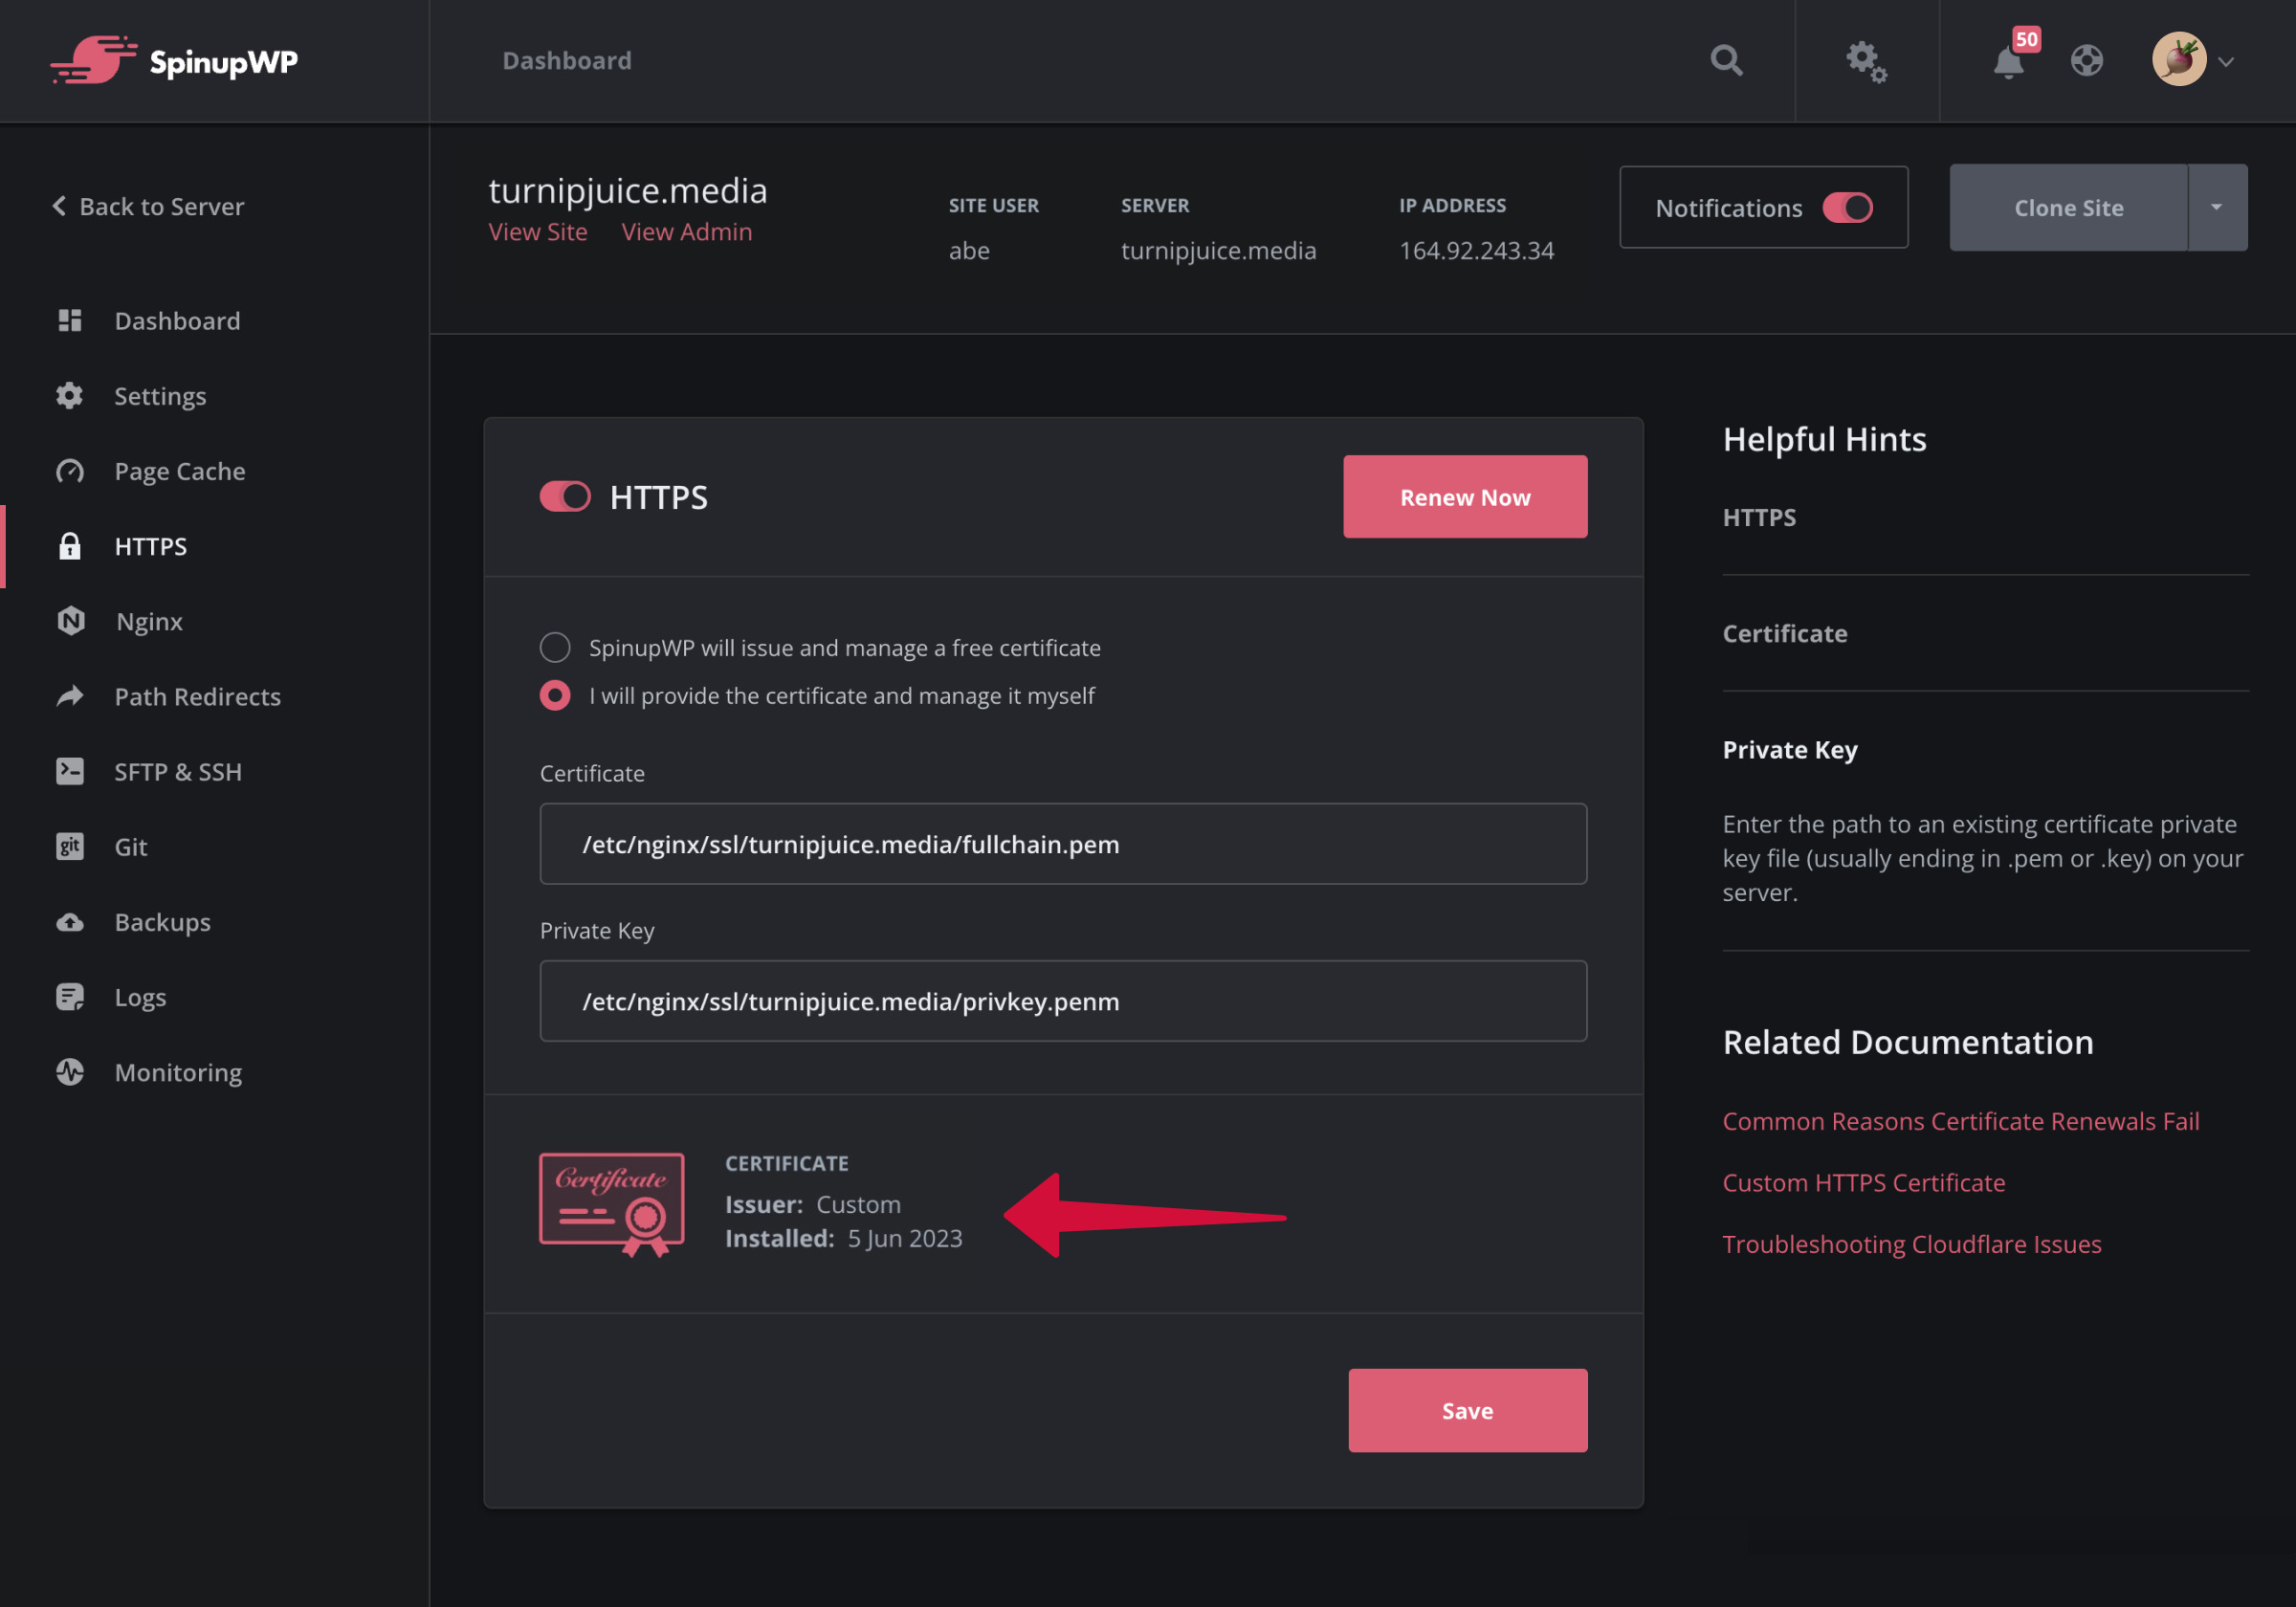Viewport: 2296px width, 1607px height.
Task: Click the Dashboard grid icon in sidebar
Action: tap(70, 320)
